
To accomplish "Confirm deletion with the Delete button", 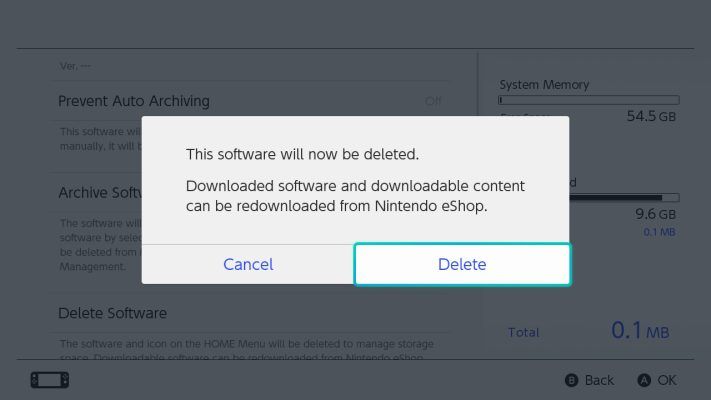I will coord(462,264).
